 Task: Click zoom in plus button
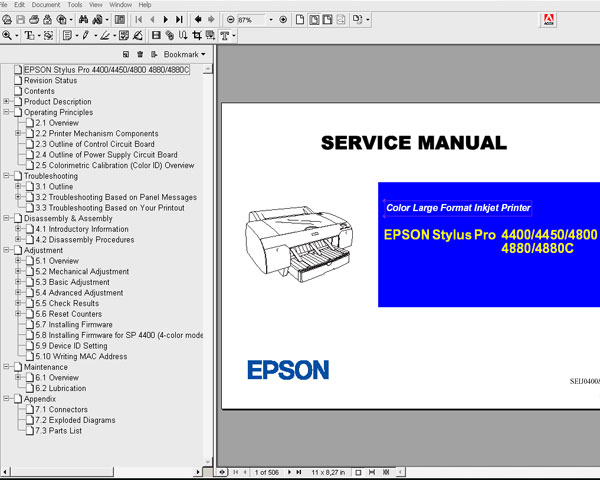(x=283, y=20)
